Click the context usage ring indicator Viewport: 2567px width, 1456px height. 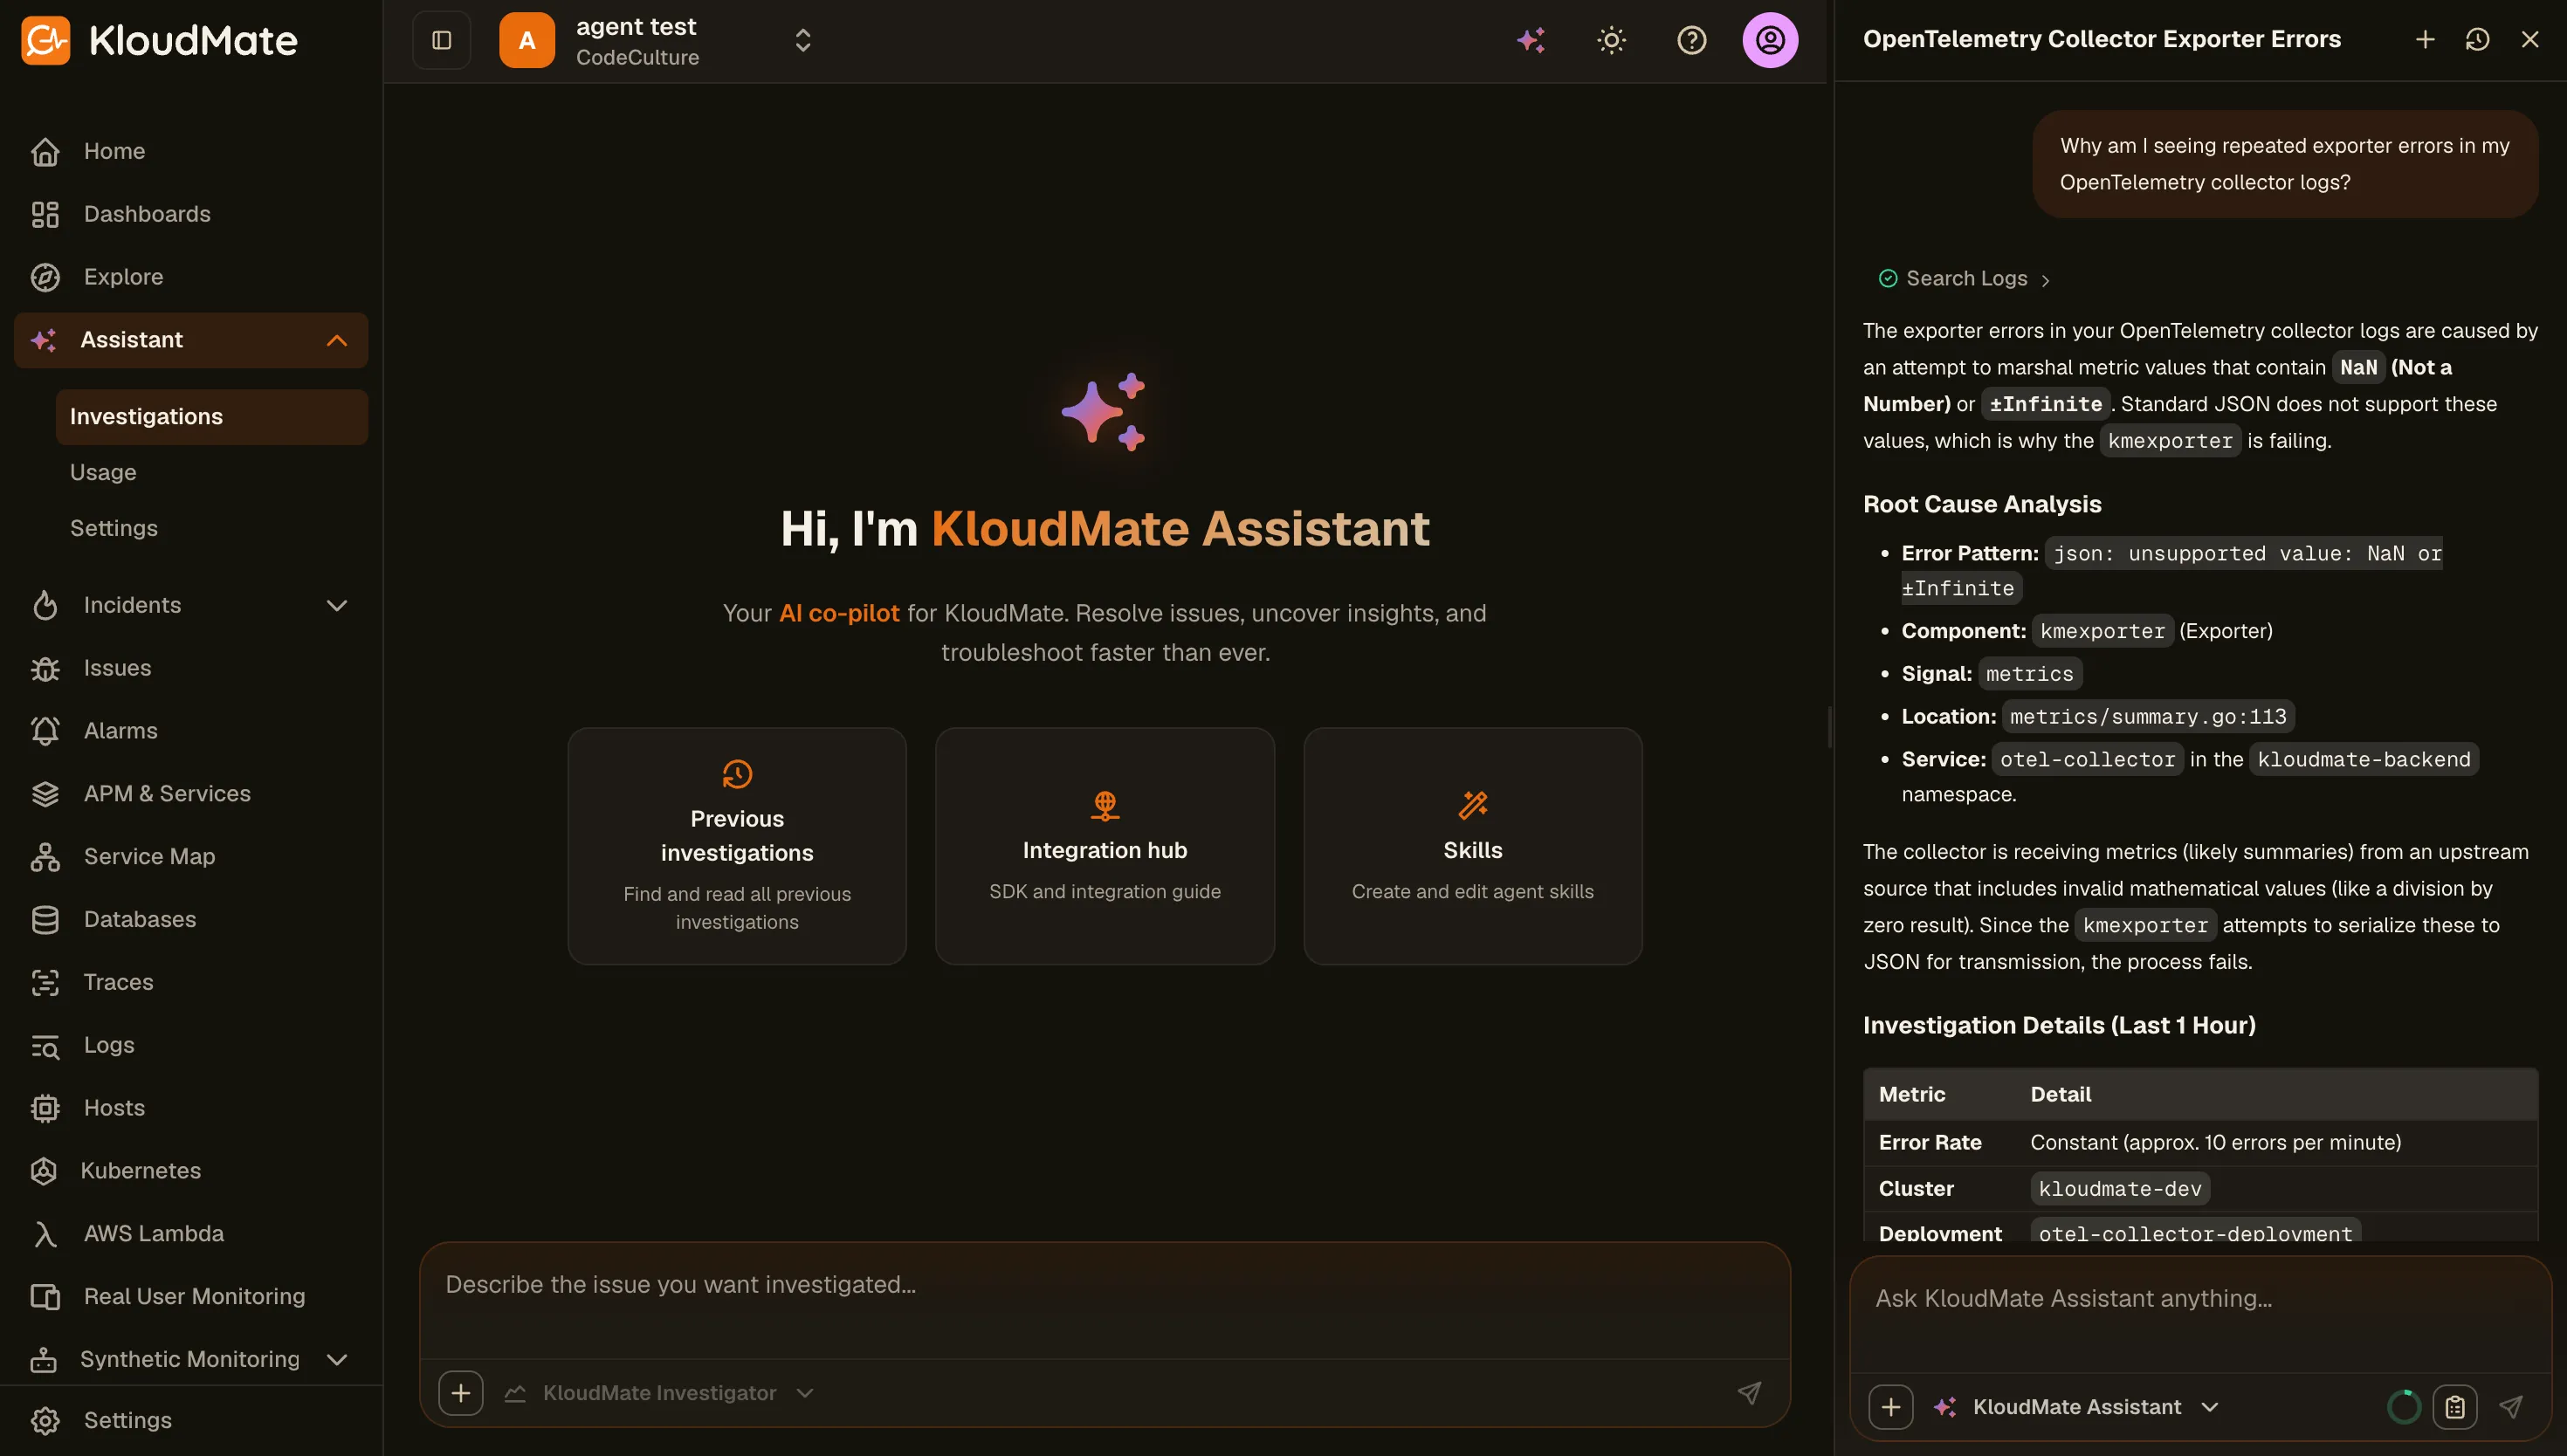(2404, 1407)
